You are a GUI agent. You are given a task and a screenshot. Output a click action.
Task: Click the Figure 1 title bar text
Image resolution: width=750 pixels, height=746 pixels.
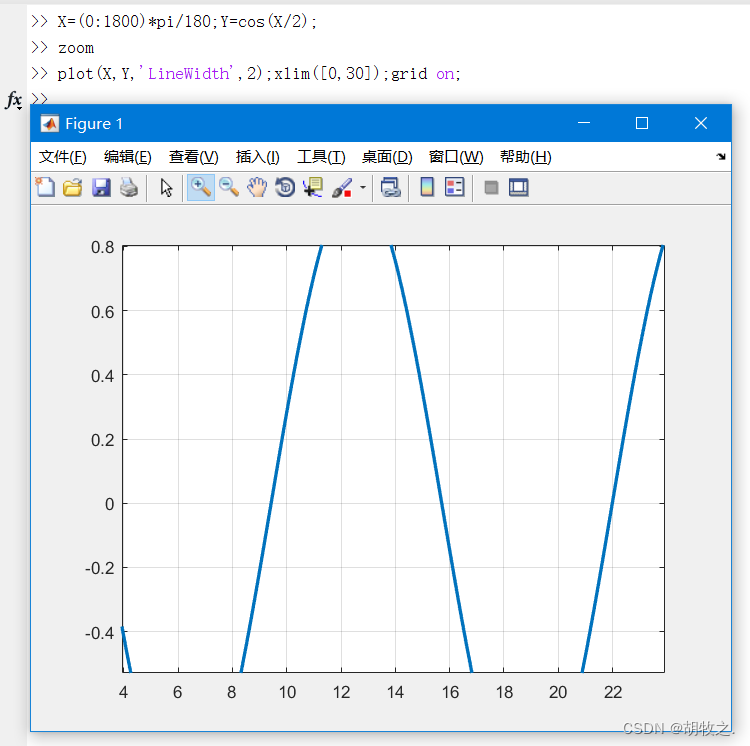94,123
